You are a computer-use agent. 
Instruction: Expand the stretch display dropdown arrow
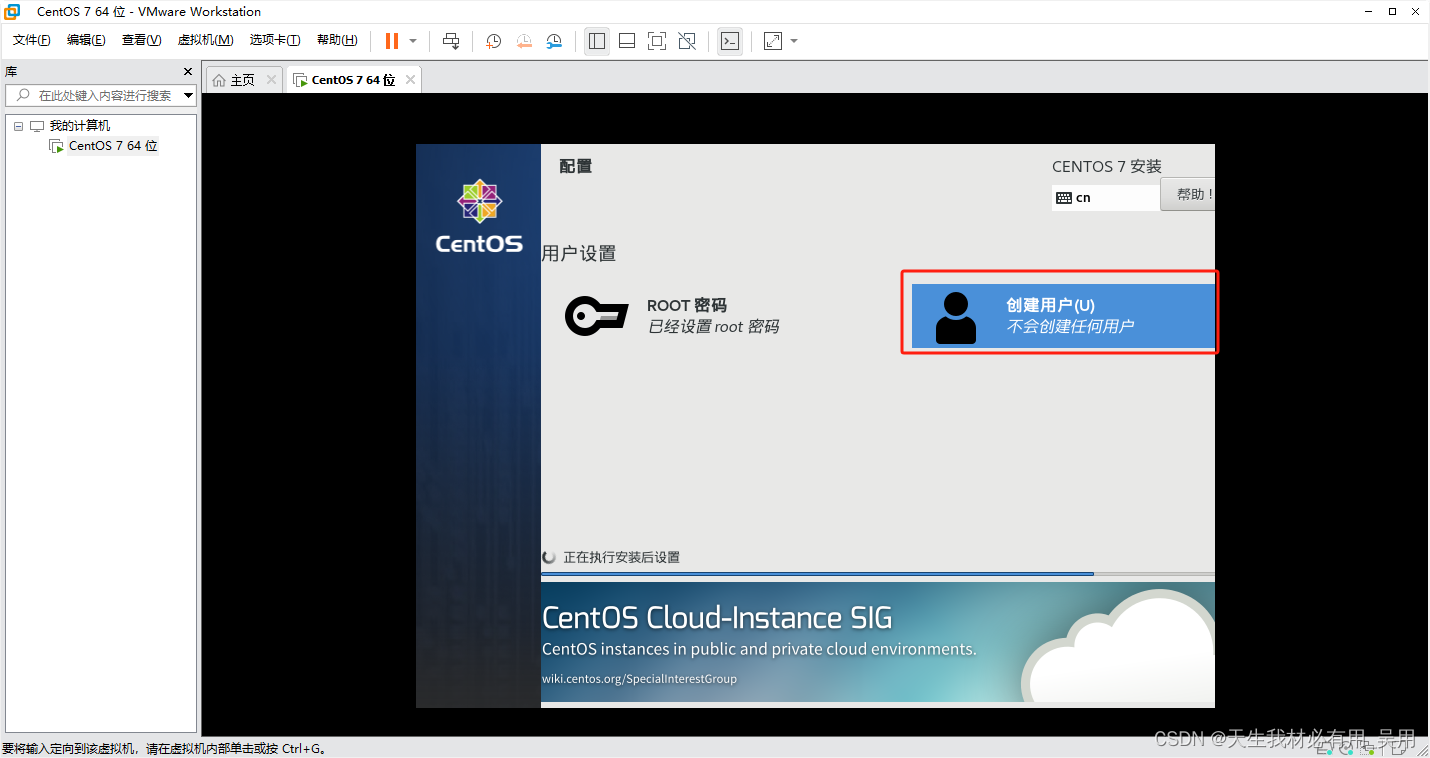794,41
